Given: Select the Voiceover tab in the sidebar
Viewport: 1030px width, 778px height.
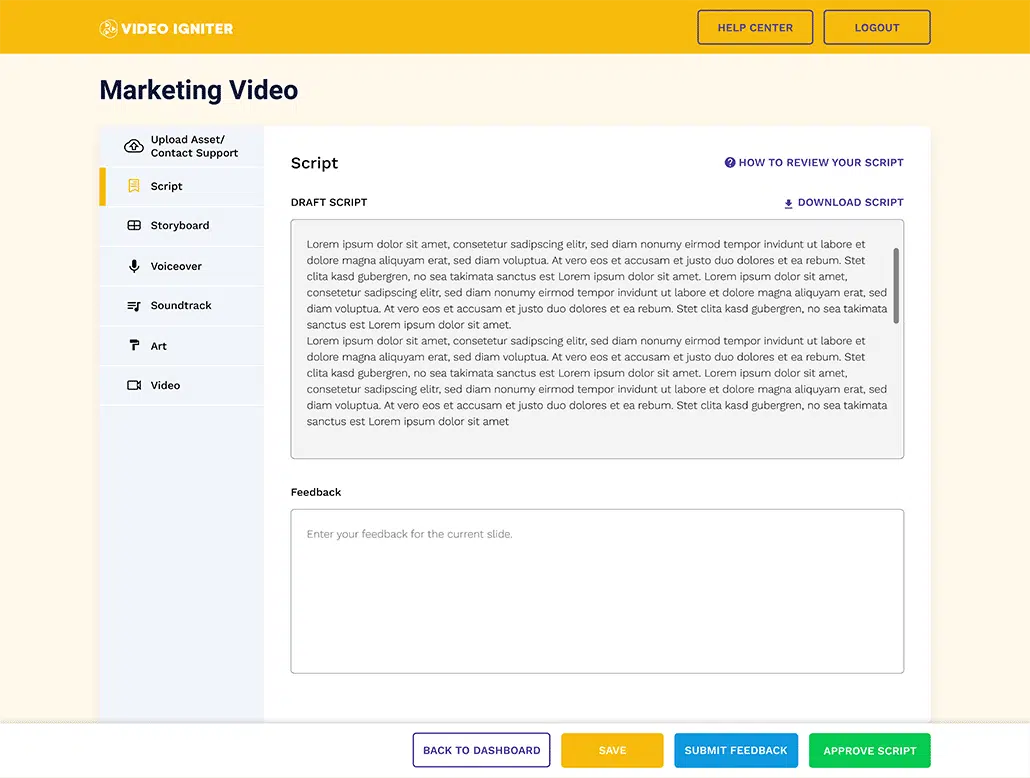Looking at the screenshot, I should click(181, 266).
